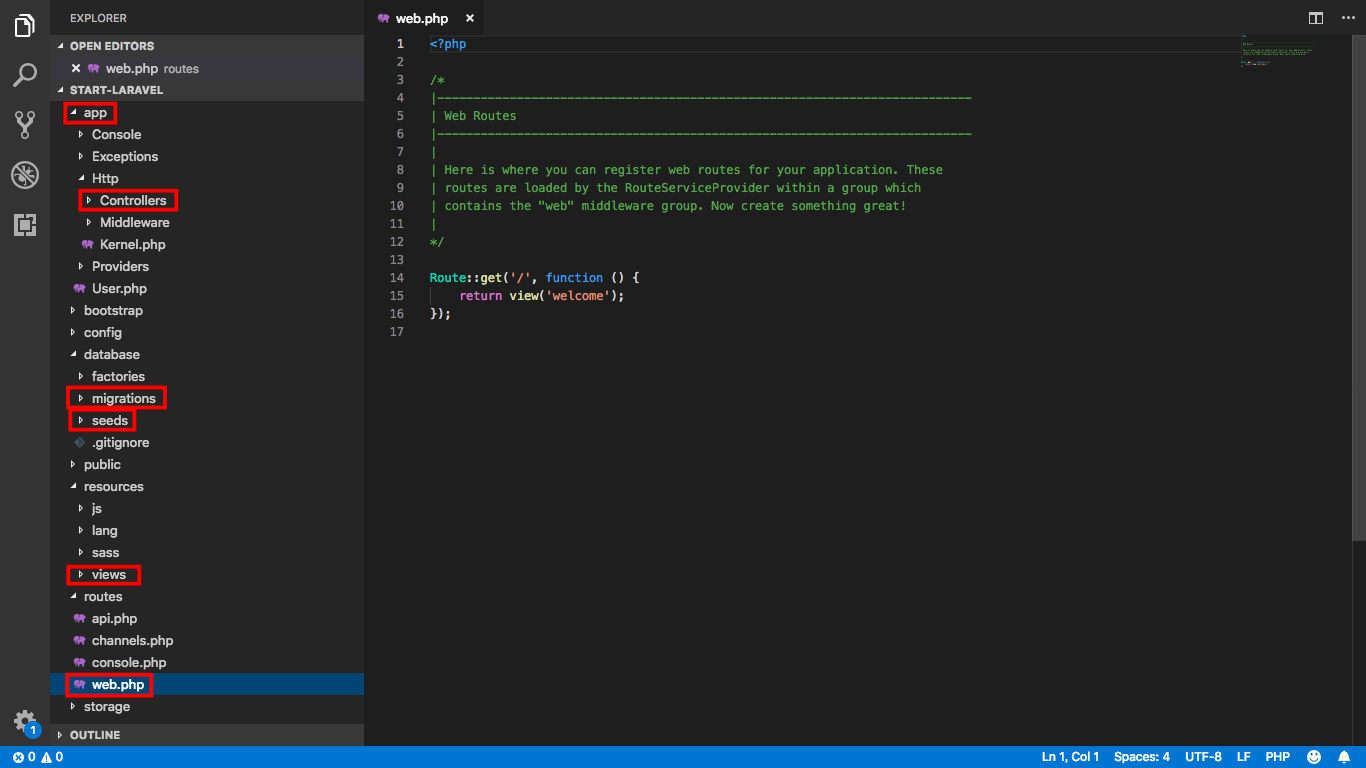Click the Manage gear icon
The image size is (1366, 768).
tap(25, 721)
